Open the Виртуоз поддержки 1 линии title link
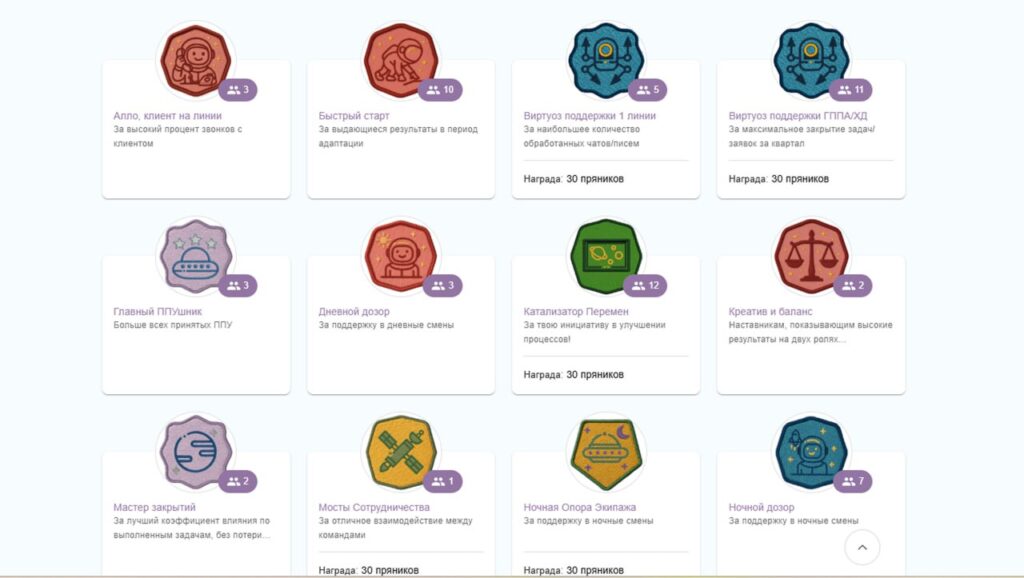 [590, 116]
